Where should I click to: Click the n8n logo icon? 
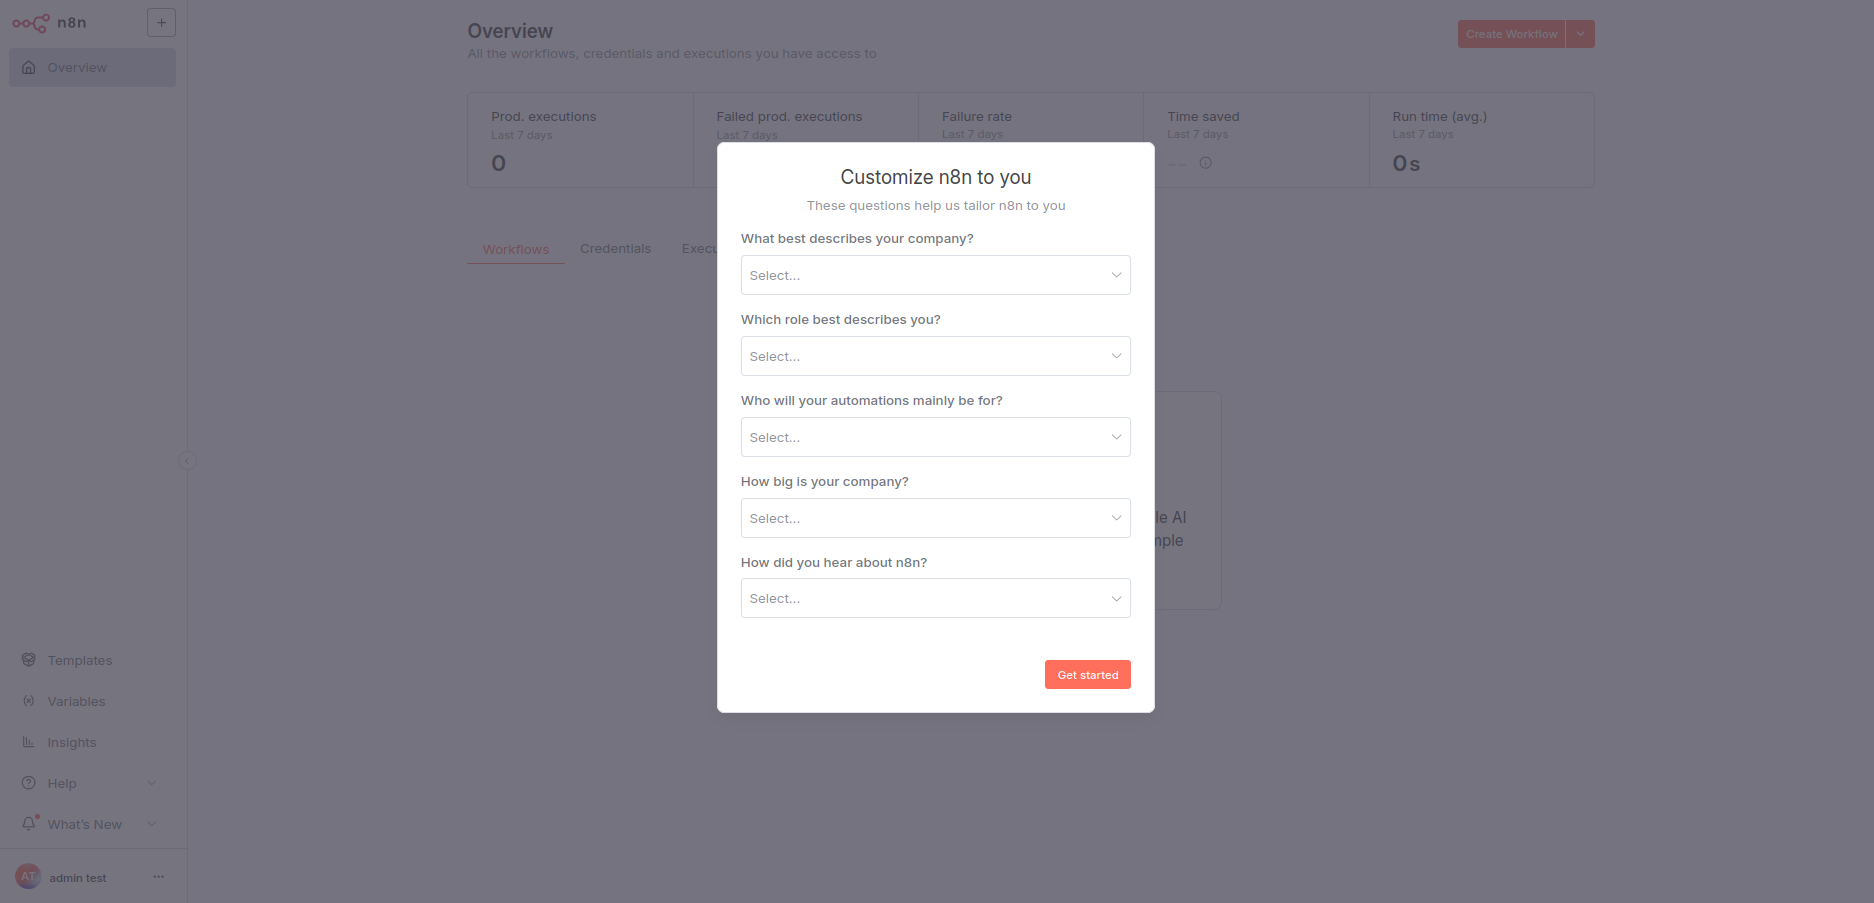pyautogui.click(x=30, y=23)
